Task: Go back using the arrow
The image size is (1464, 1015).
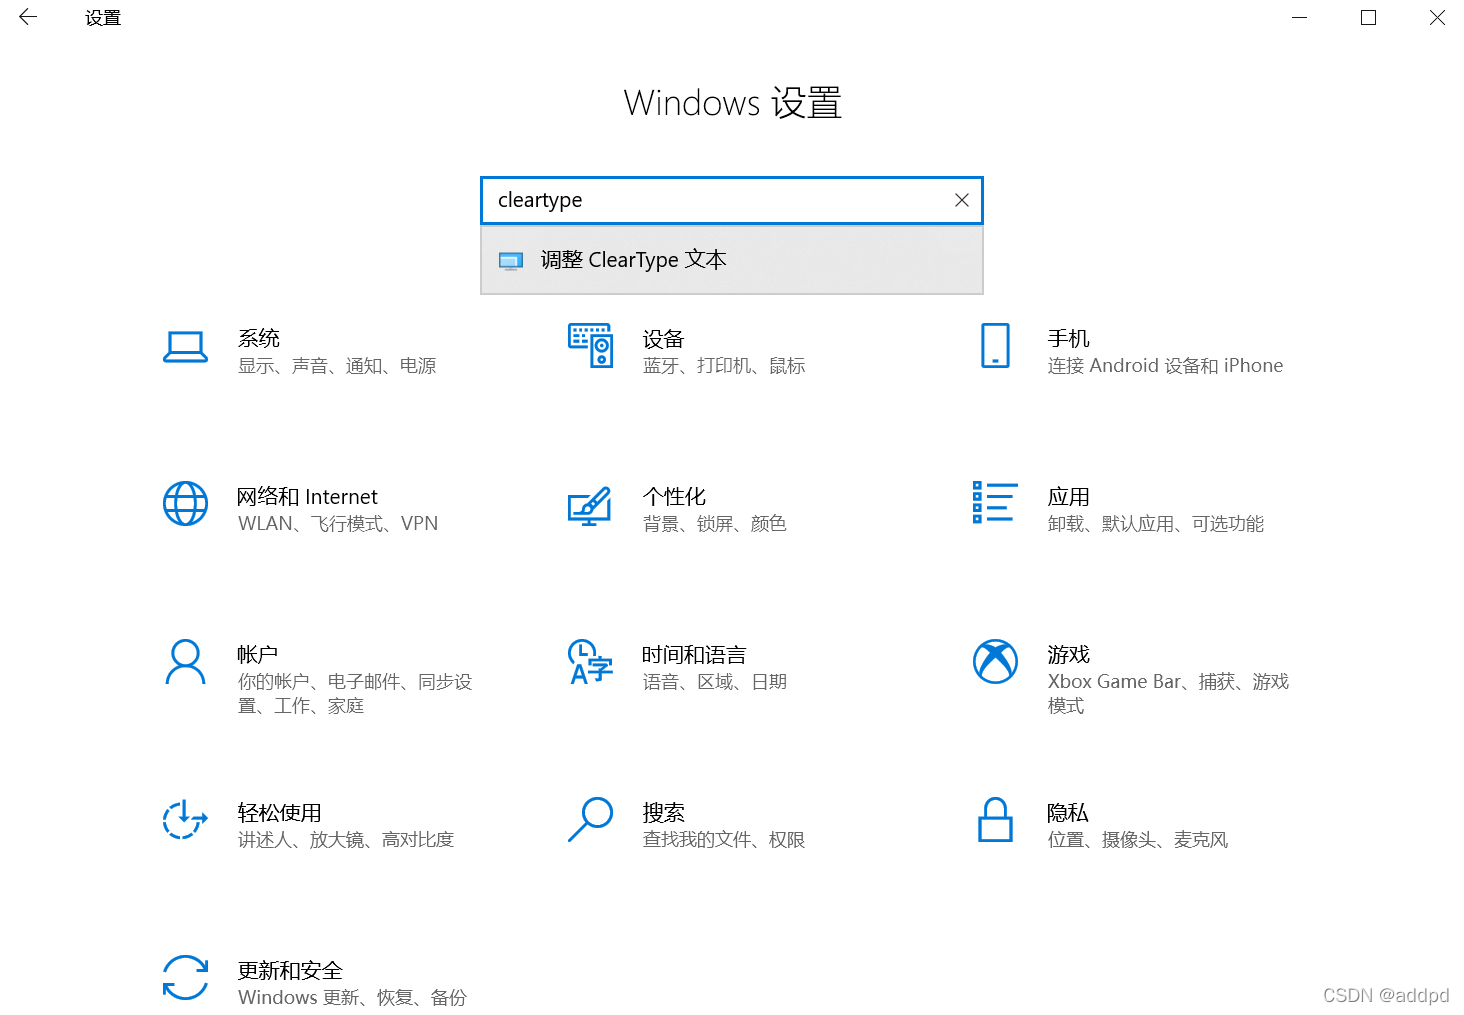Action: pyautogui.click(x=28, y=17)
